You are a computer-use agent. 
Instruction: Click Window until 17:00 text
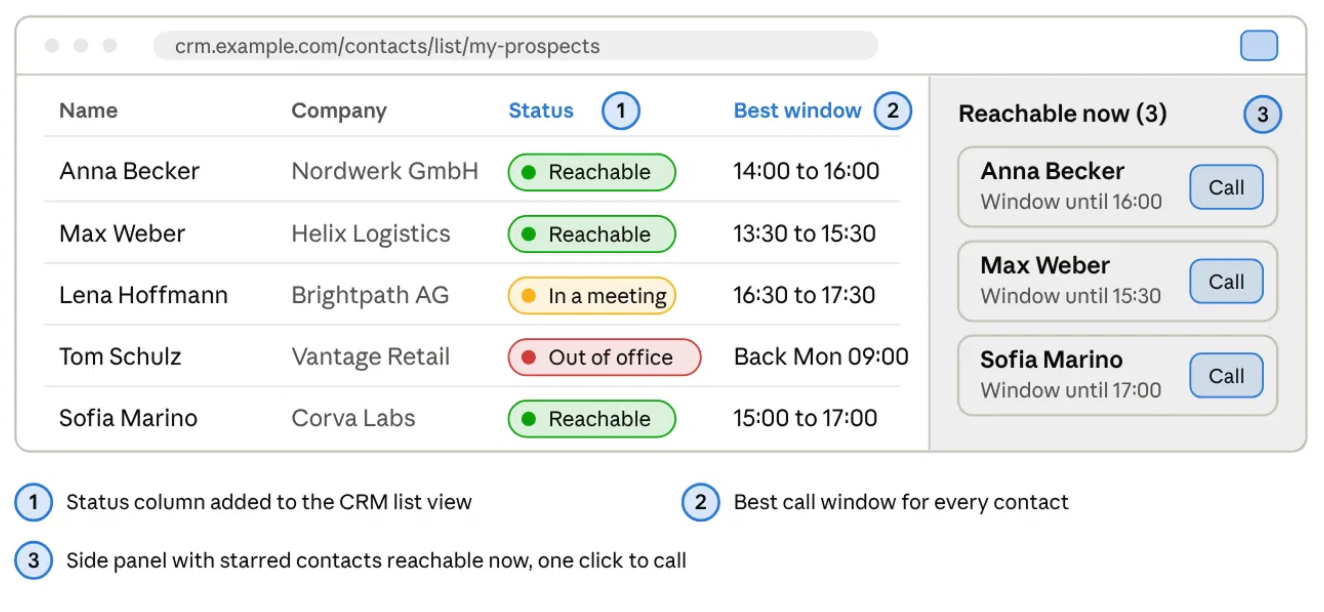(x=1070, y=390)
